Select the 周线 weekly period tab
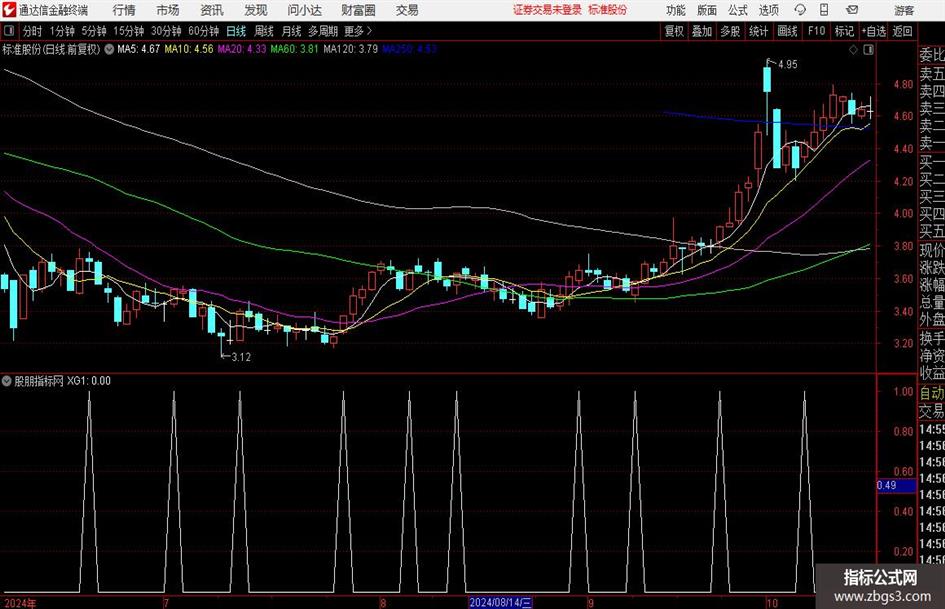The image size is (945, 609). (x=264, y=31)
